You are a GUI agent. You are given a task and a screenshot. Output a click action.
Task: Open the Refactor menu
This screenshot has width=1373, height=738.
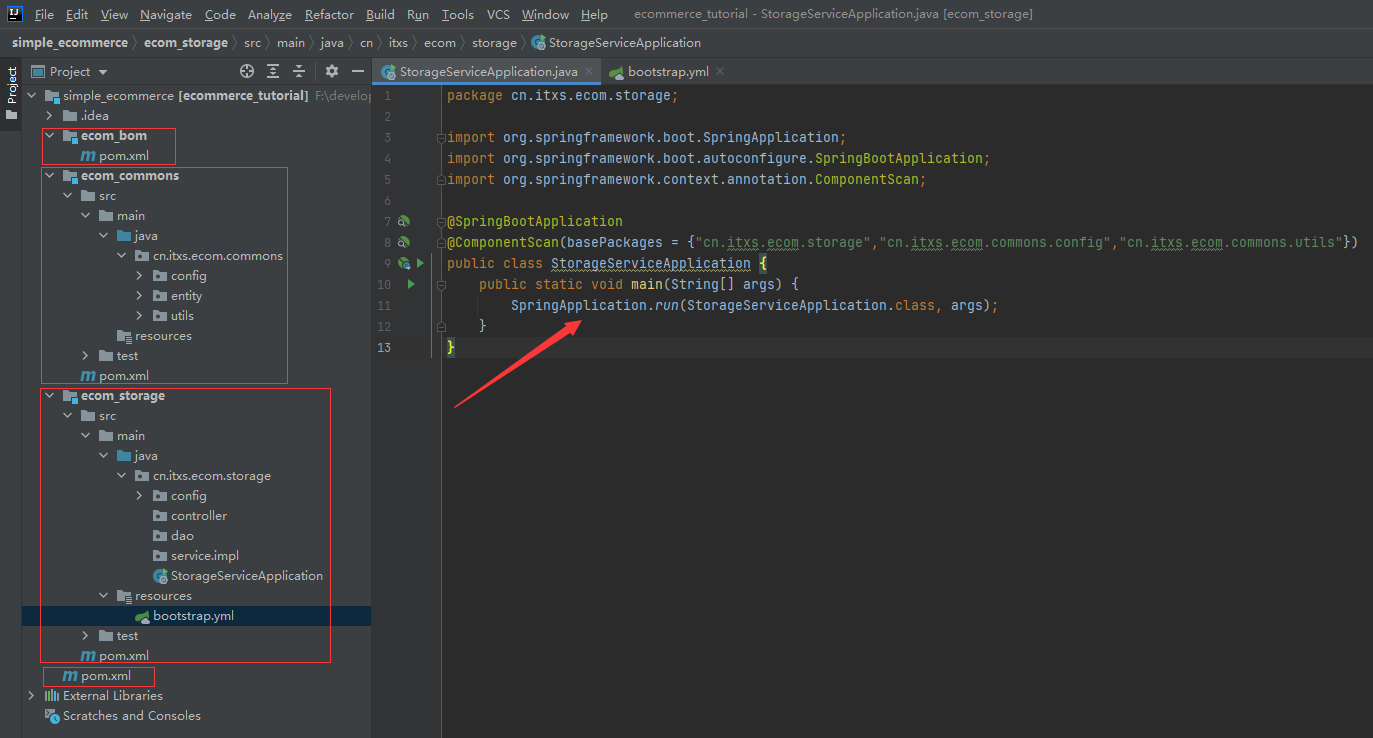coord(329,14)
